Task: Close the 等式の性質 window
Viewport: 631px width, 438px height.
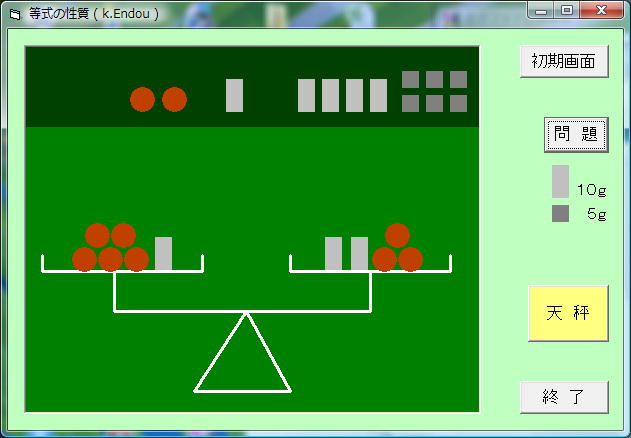Action: click(601, 10)
